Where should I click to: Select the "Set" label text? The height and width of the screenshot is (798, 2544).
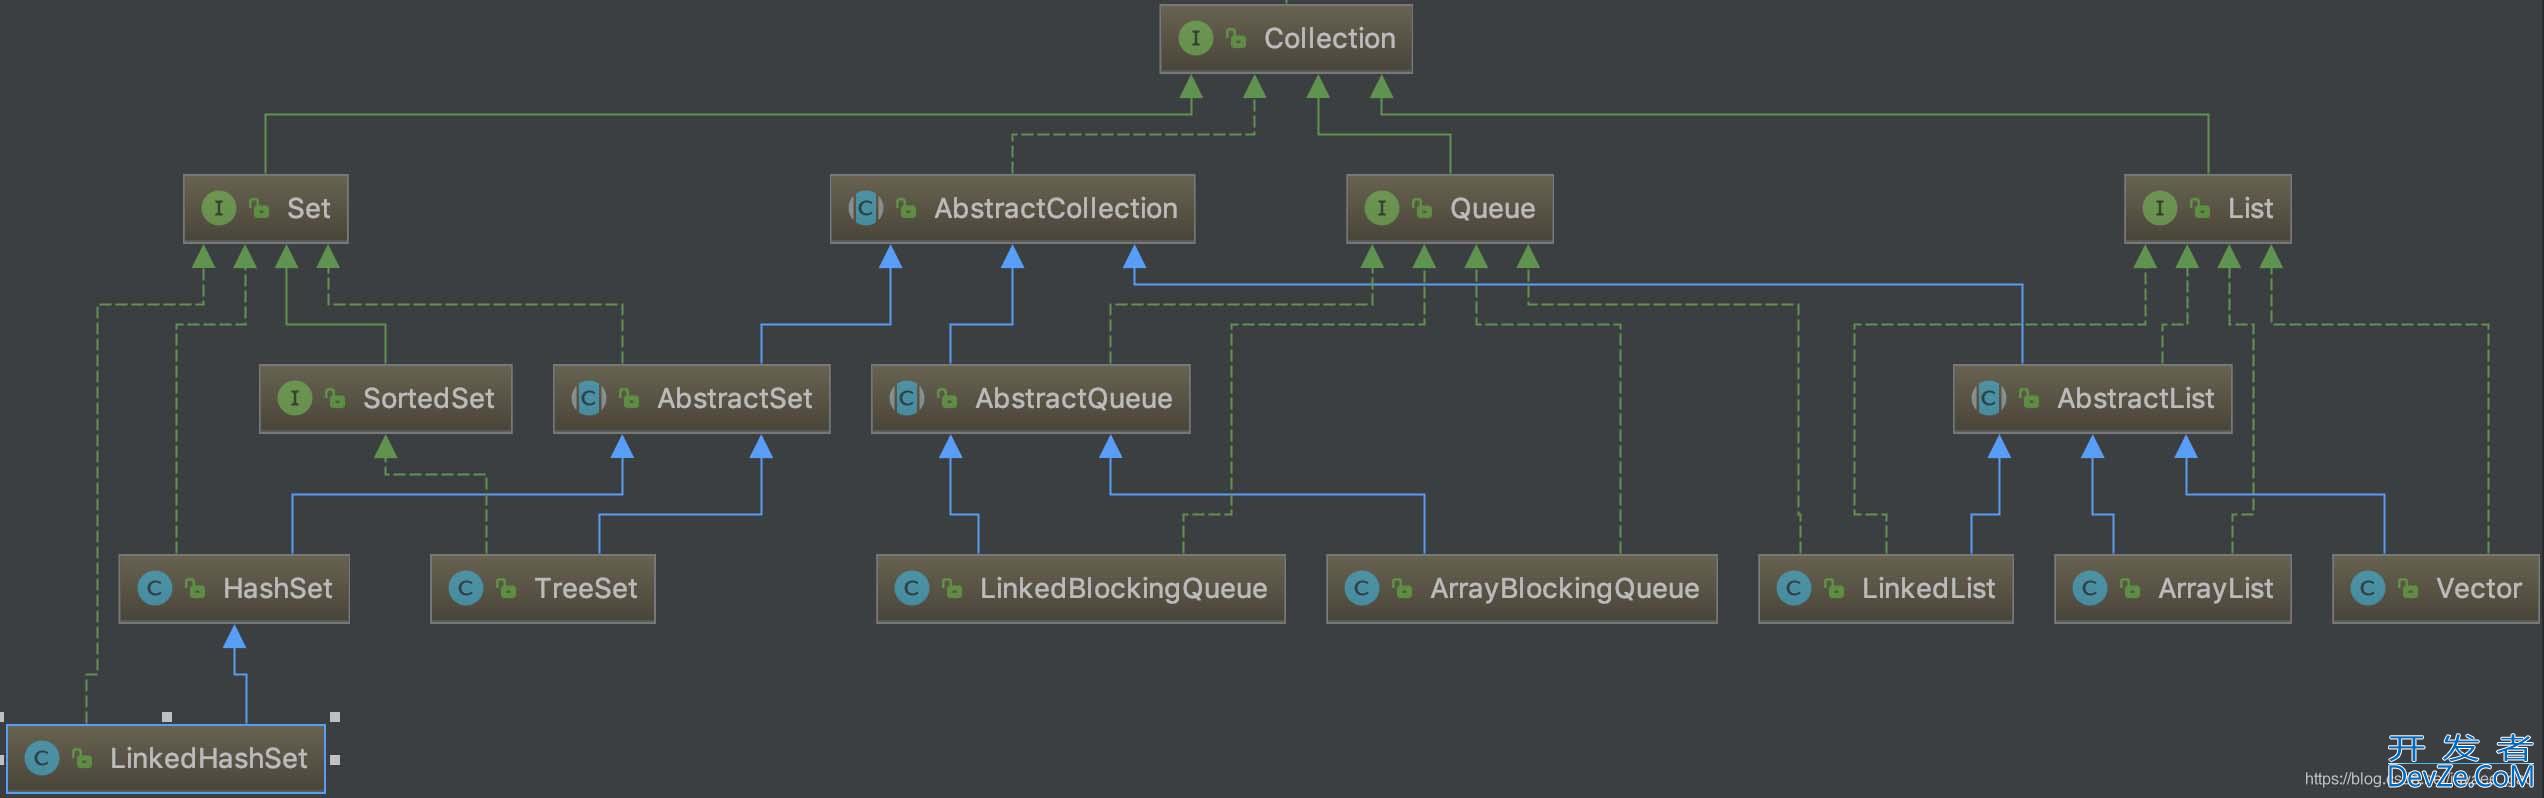point(308,208)
